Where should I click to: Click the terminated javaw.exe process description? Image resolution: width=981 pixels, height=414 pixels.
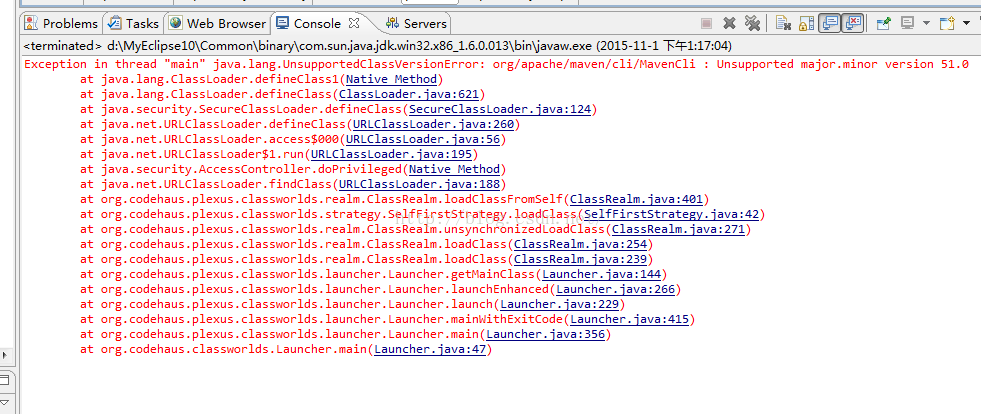pyautogui.click(x=377, y=46)
